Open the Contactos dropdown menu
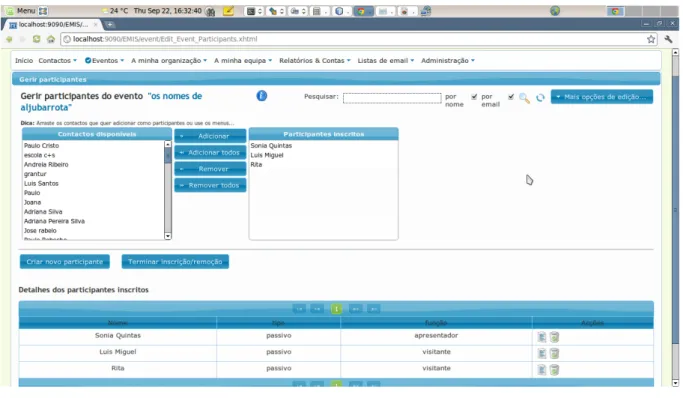Image resolution: width=683 pixels, height=398 pixels. 57,61
